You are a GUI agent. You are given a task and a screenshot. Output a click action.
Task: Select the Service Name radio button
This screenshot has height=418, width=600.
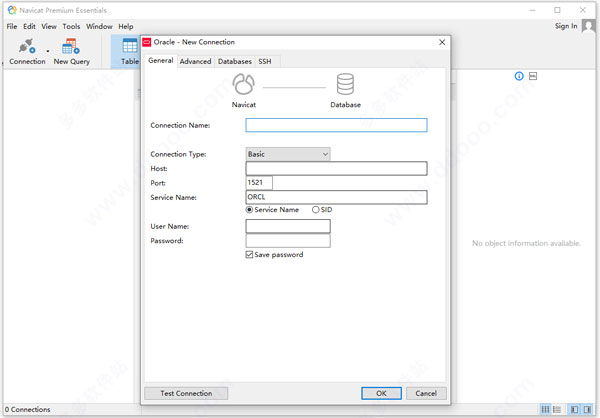tap(249, 210)
